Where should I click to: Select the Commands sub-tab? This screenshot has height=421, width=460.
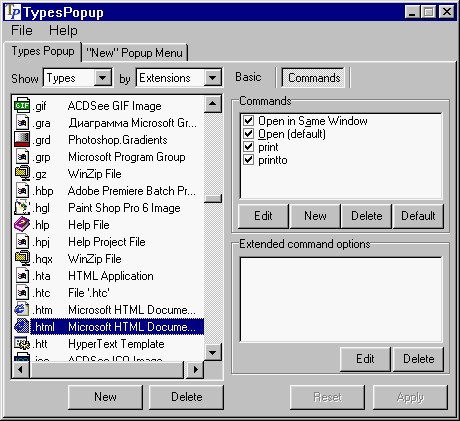click(x=314, y=78)
